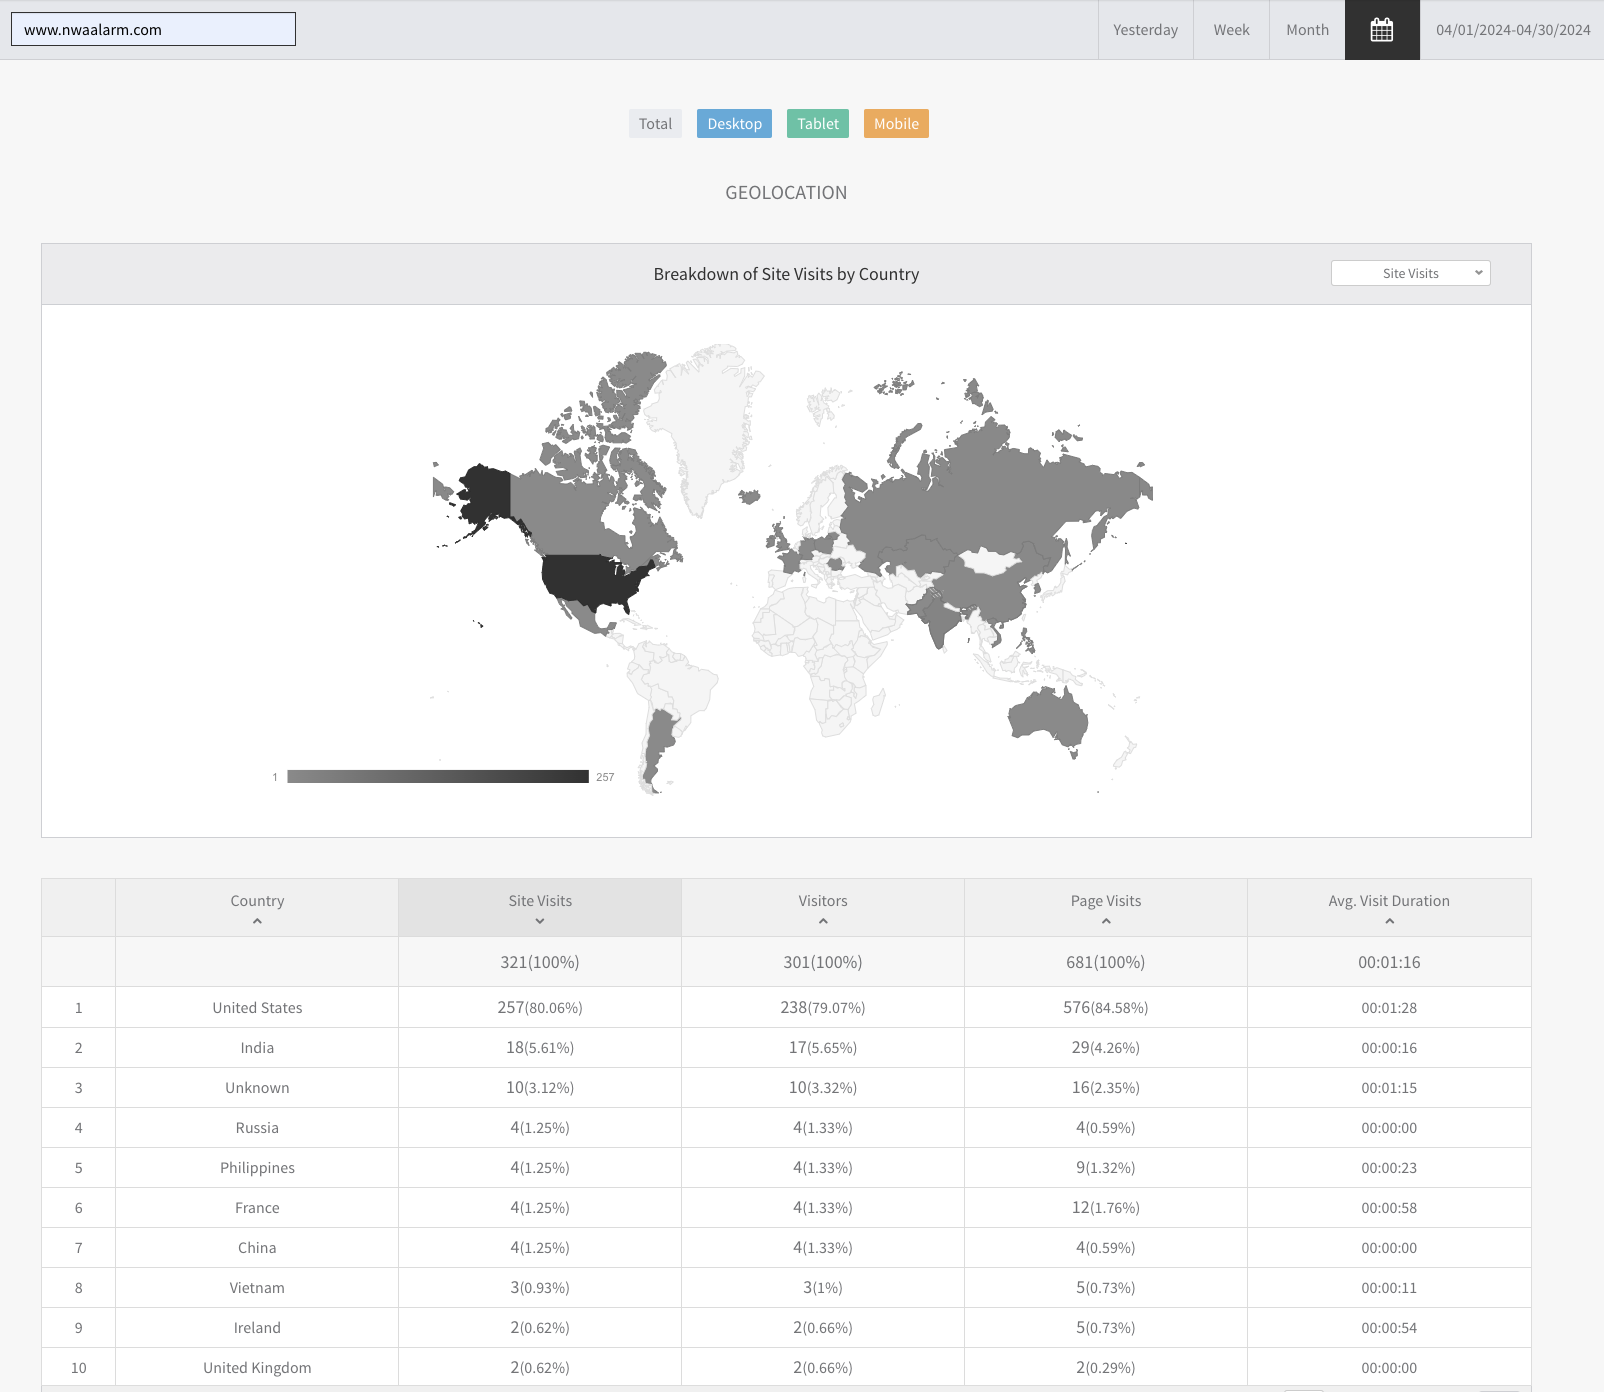Open the calendar date picker icon
The width and height of the screenshot is (1604, 1392).
click(x=1381, y=30)
